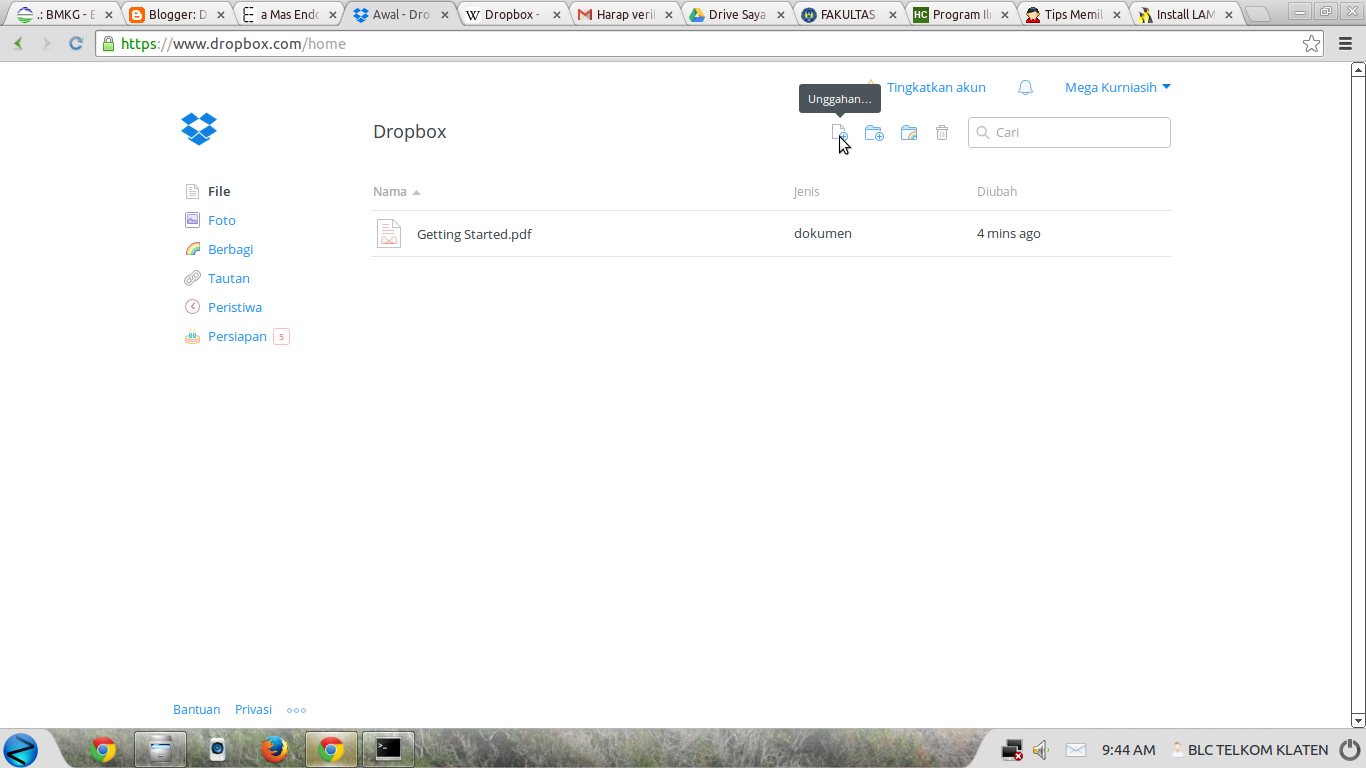
Task: Open the footer more-options dots
Action: pyautogui.click(x=296, y=710)
